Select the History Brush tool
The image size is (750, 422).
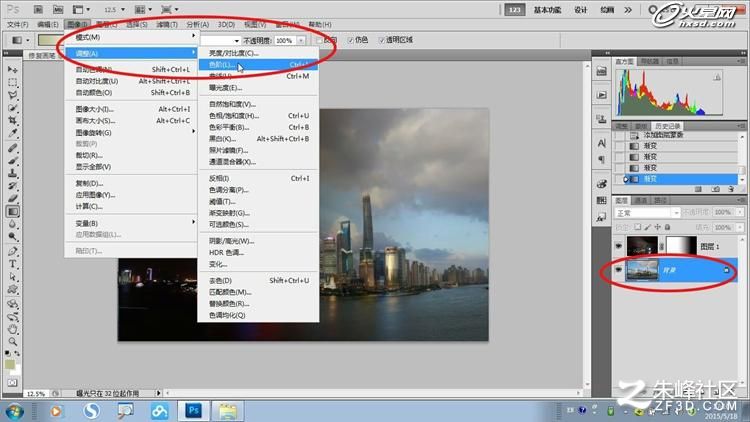12,186
